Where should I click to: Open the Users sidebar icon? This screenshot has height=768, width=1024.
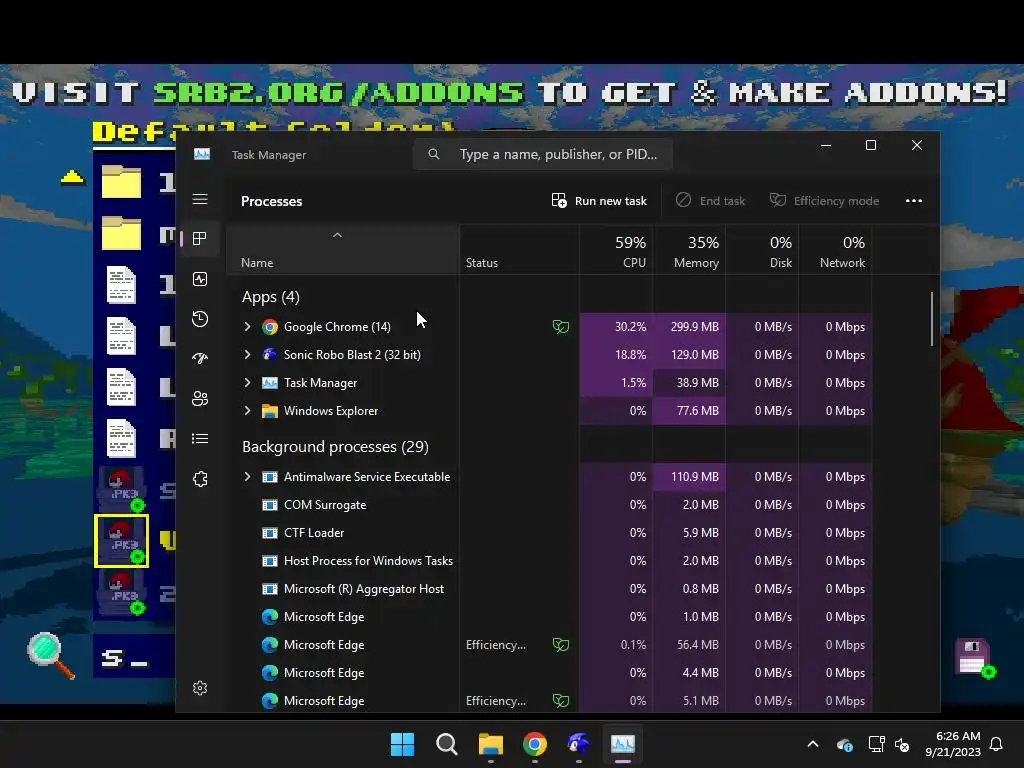pyautogui.click(x=200, y=398)
